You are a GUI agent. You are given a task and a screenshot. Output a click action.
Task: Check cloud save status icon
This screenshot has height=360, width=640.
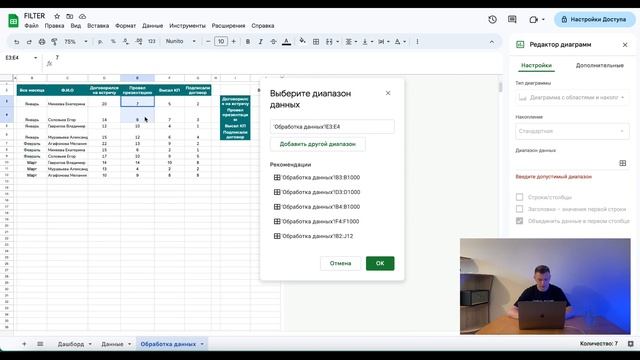click(x=82, y=16)
